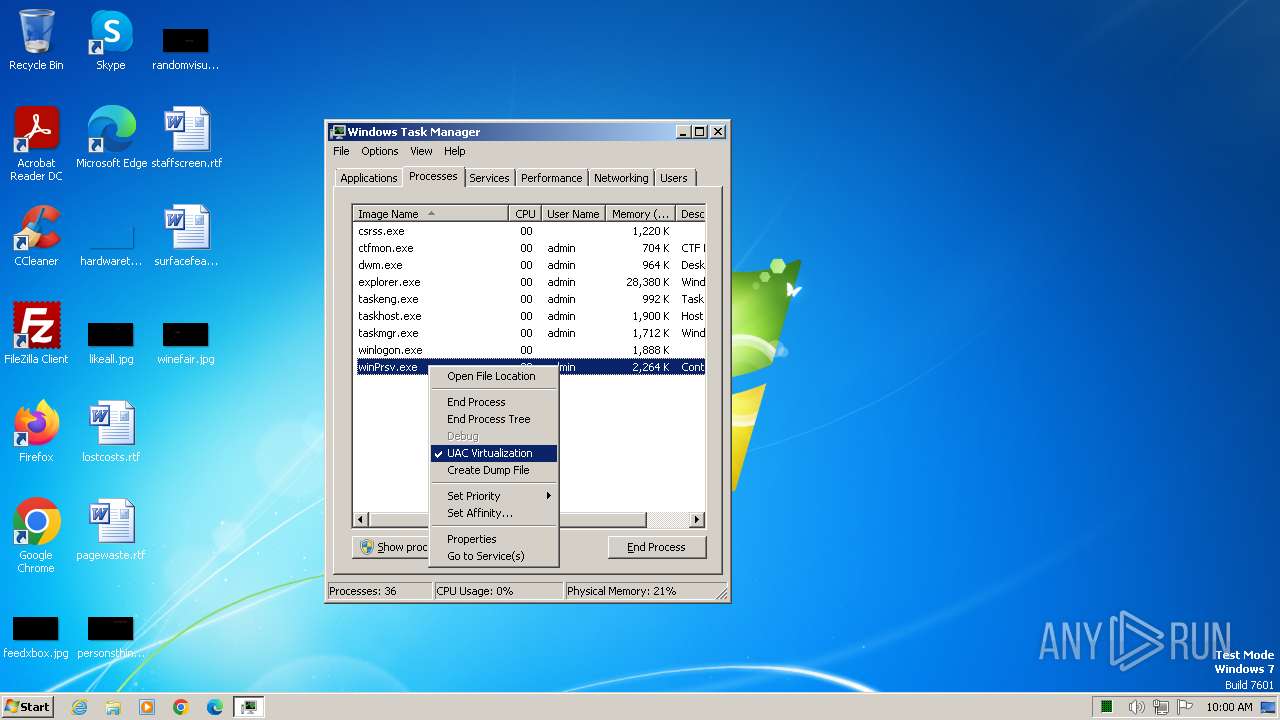1280x720 pixels.
Task: Click the End Process button
Action: click(x=657, y=547)
